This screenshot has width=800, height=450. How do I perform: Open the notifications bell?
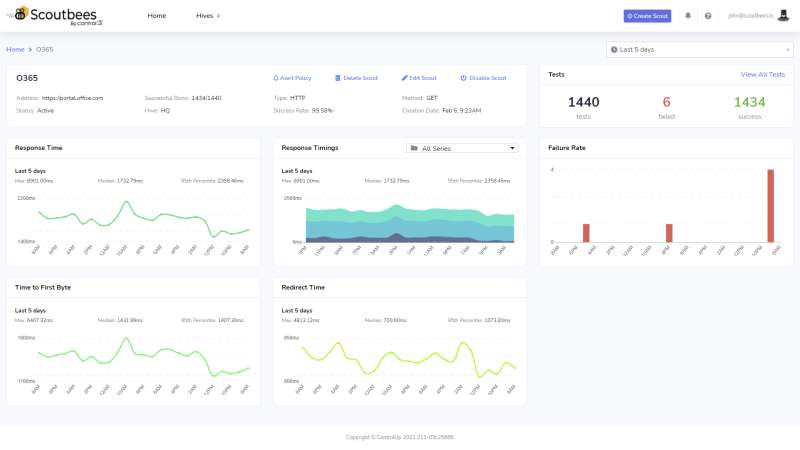(x=688, y=16)
